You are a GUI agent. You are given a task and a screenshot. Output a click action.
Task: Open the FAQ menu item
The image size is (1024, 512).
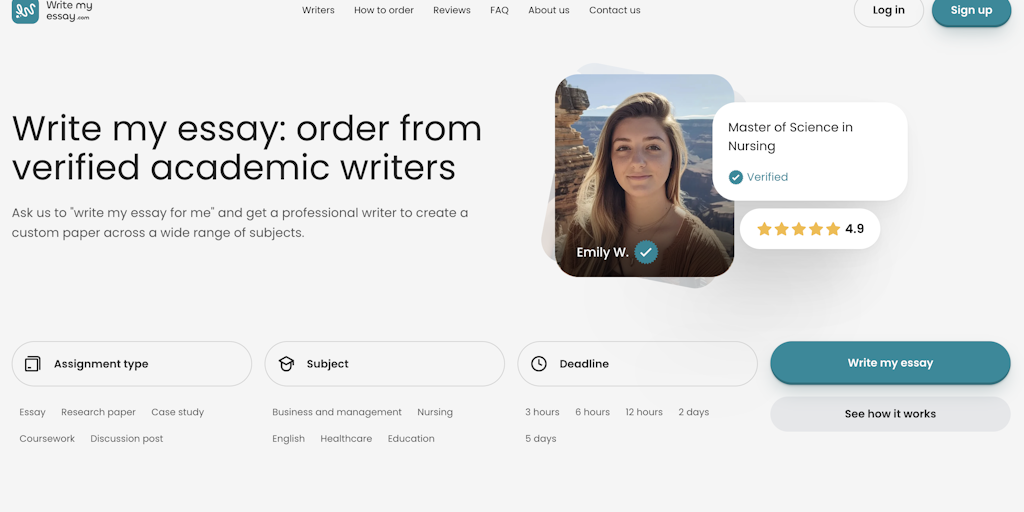click(x=500, y=10)
